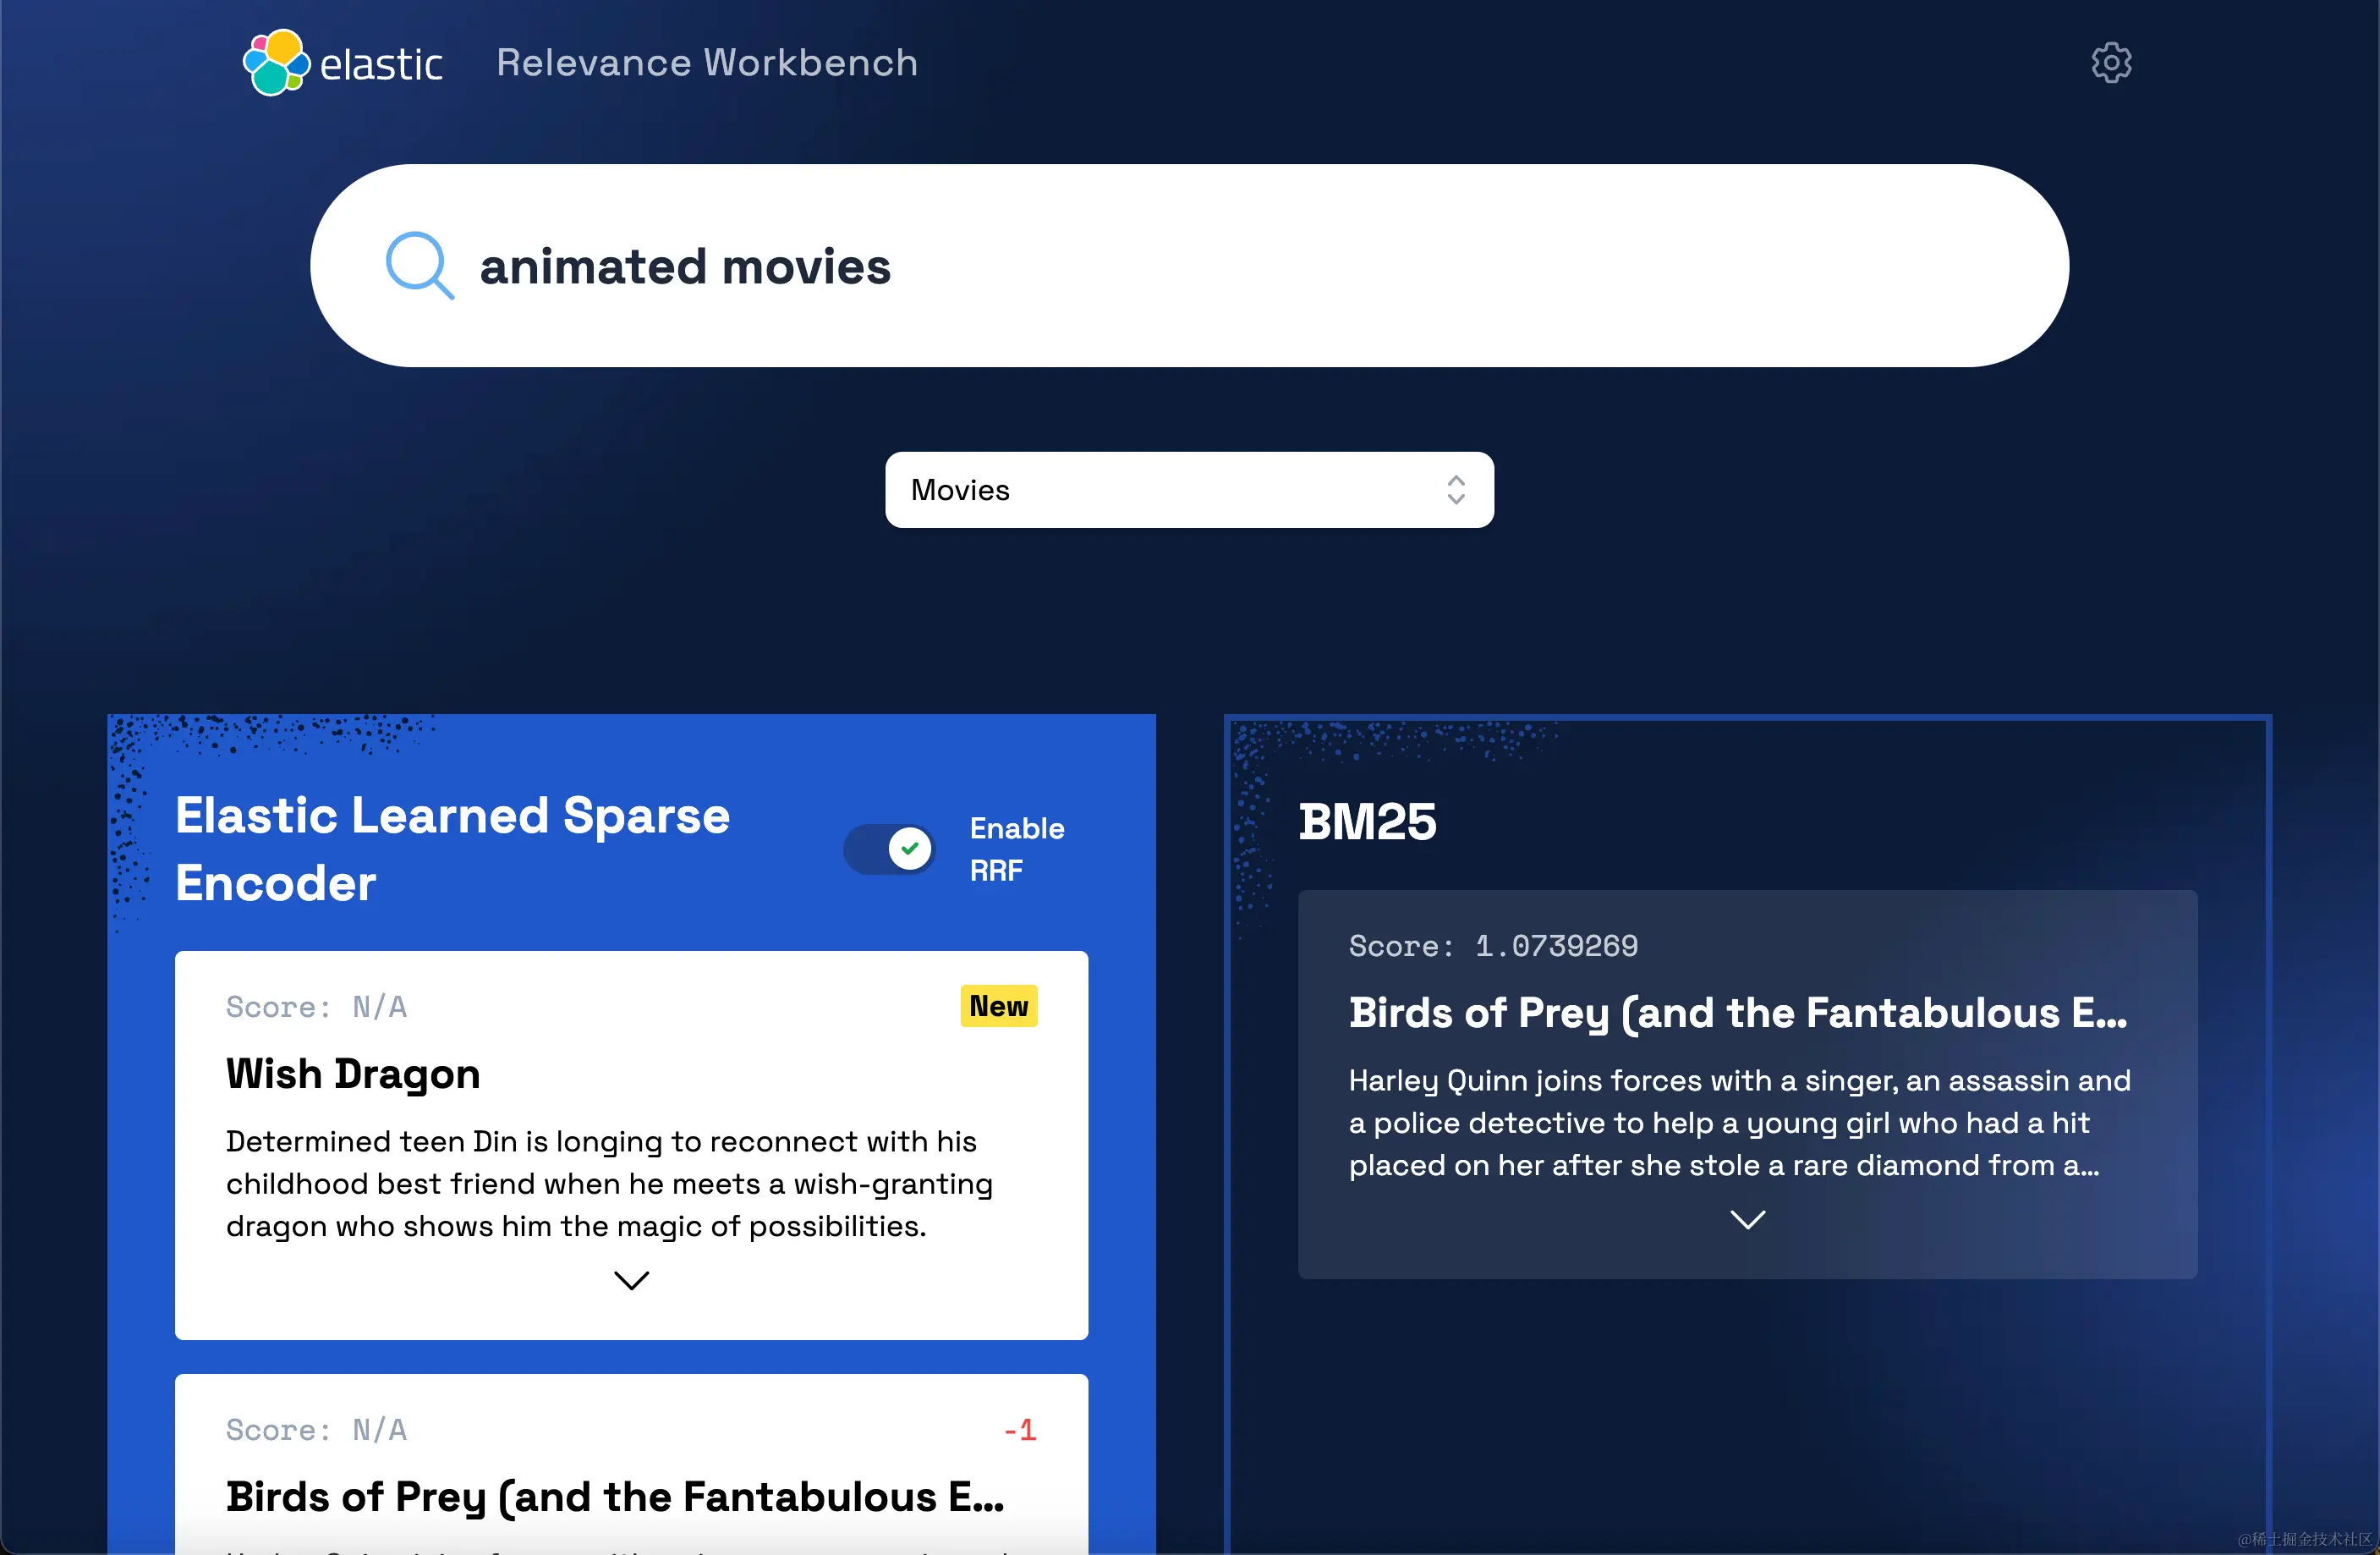Click the magnifying glass search icon
This screenshot has width=2380, height=1555.
click(x=419, y=265)
